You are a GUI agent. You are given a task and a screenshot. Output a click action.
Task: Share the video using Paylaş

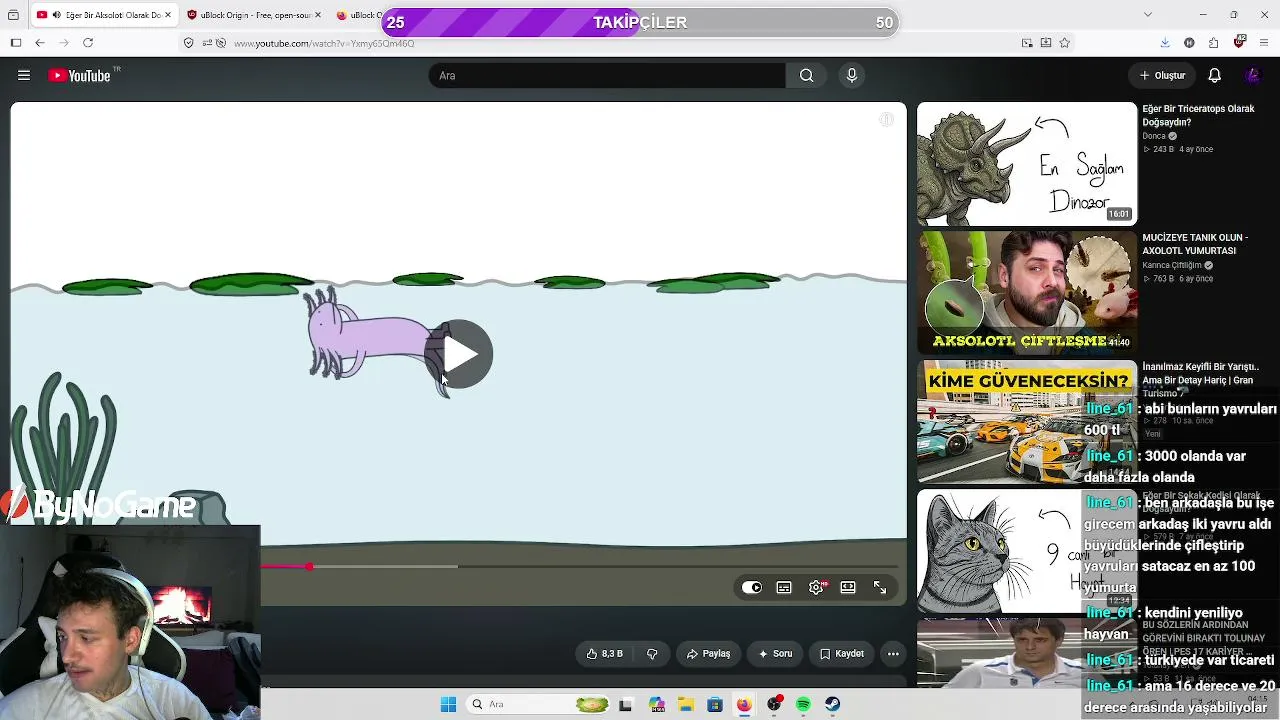[708, 653]
